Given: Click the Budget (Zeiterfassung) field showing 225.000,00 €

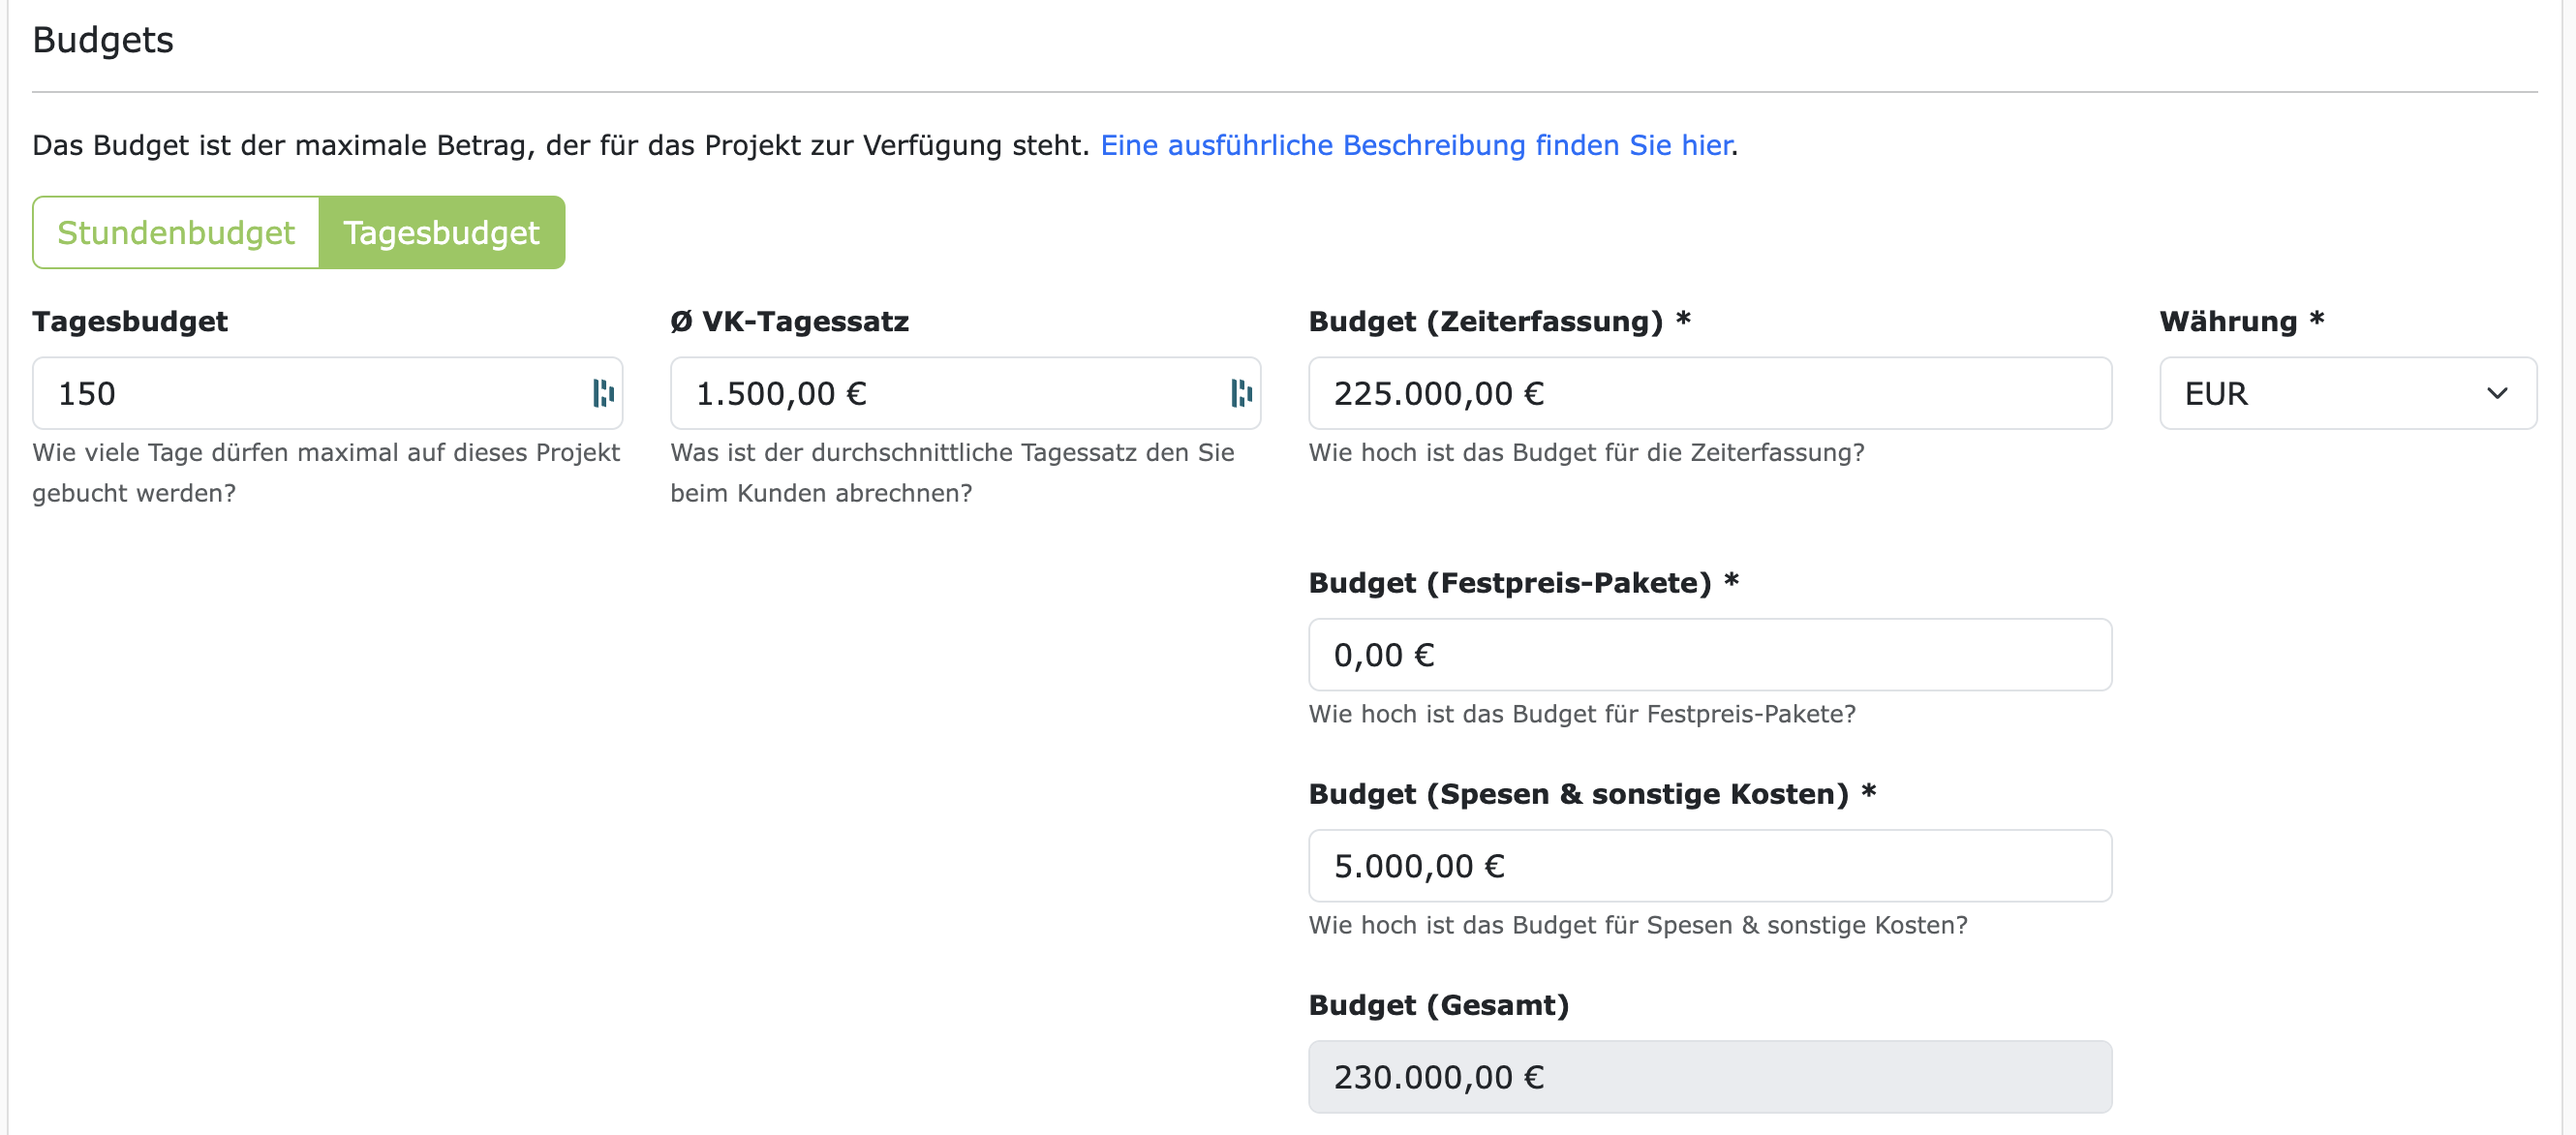Looking at the screenshot, I should pos(1709,393).
